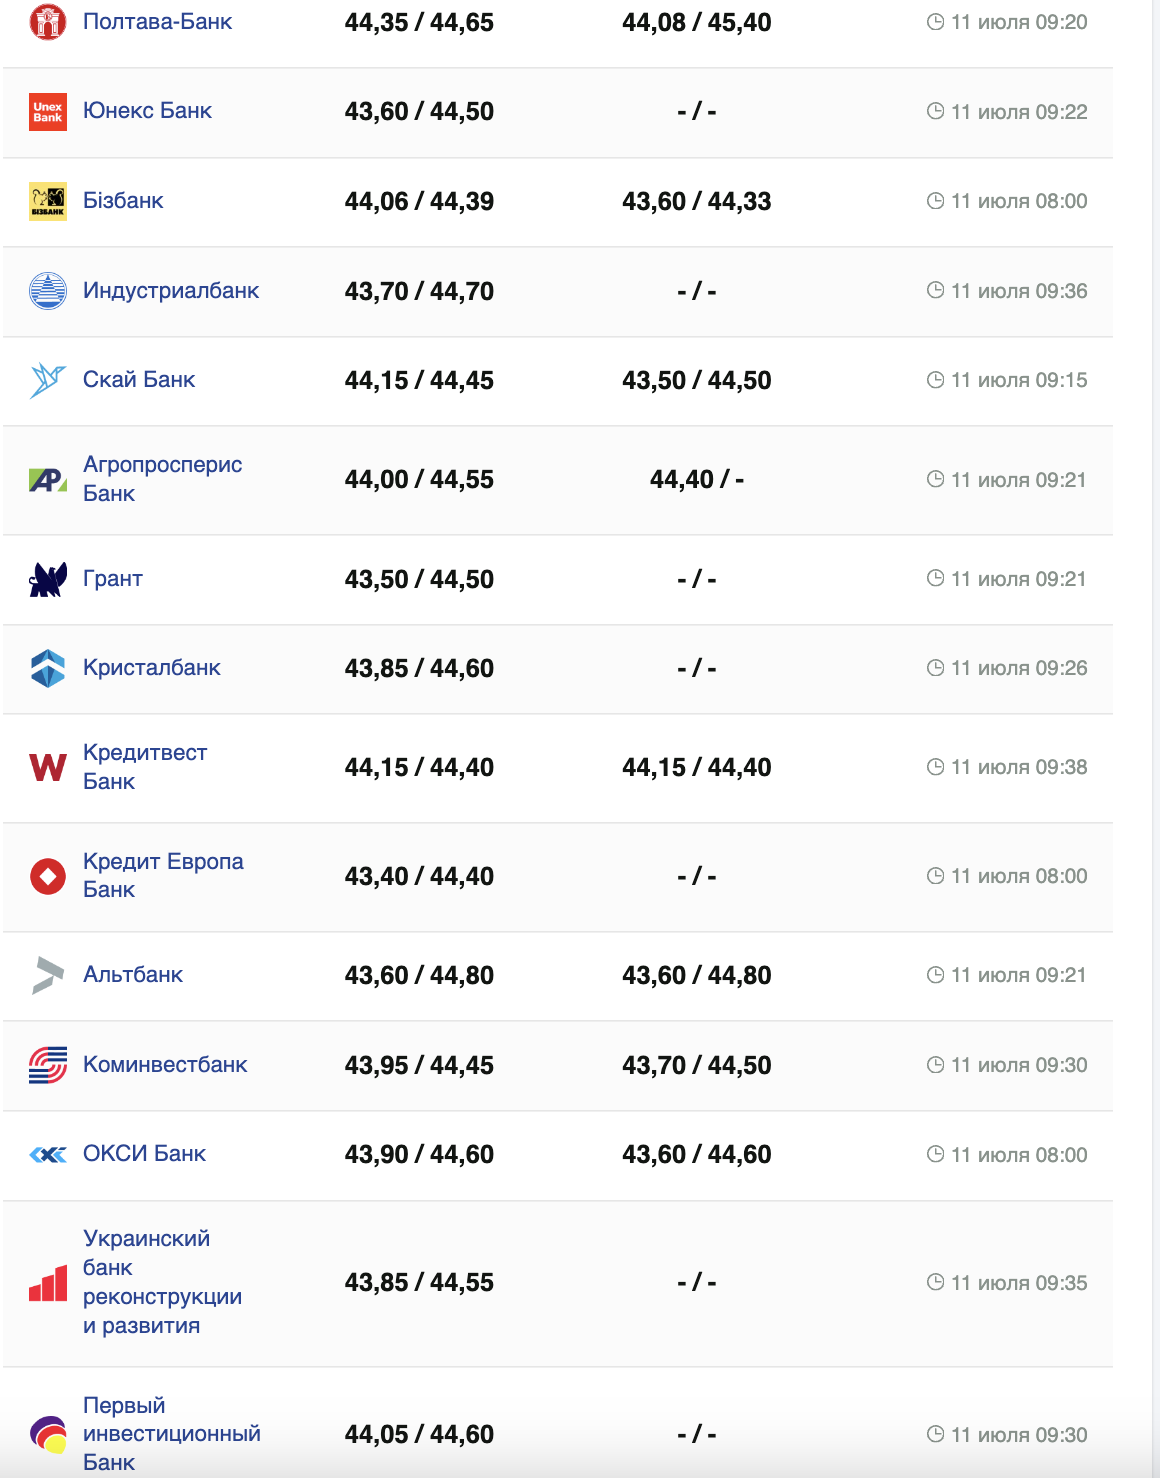This screenshot has height=1478, width=1160.
Task: Click the Скай Банк bird logo
Action: coord(48,380)
